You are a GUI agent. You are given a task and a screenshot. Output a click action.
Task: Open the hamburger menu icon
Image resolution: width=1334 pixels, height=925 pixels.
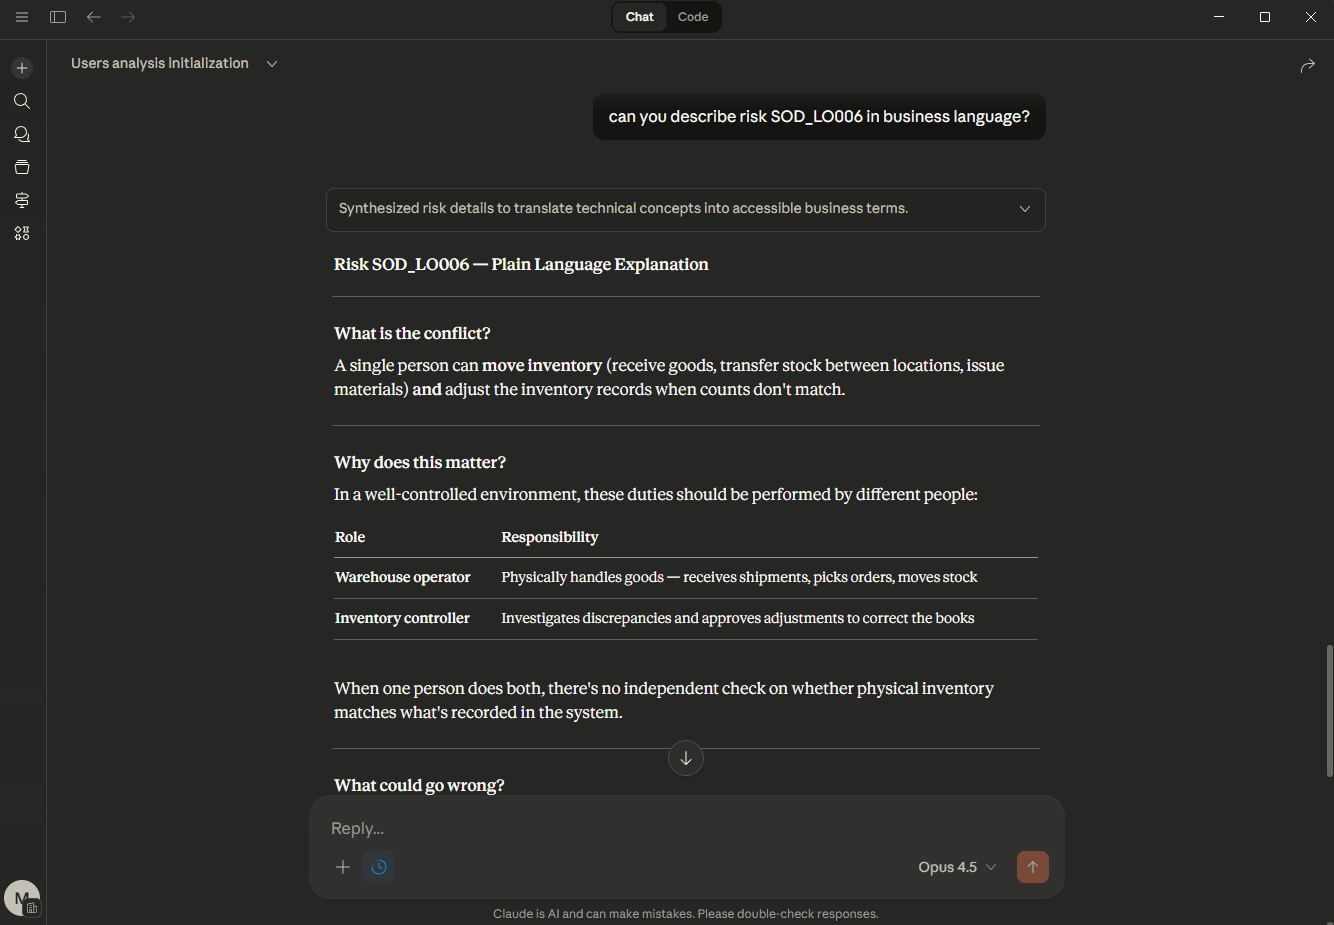coord(22,16)
